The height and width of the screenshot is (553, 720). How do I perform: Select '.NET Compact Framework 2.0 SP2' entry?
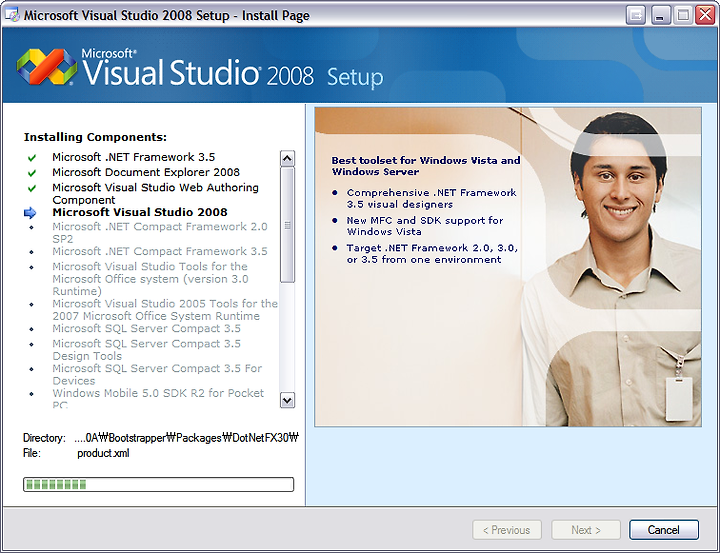pyautogui.click(x=160, y=232)
